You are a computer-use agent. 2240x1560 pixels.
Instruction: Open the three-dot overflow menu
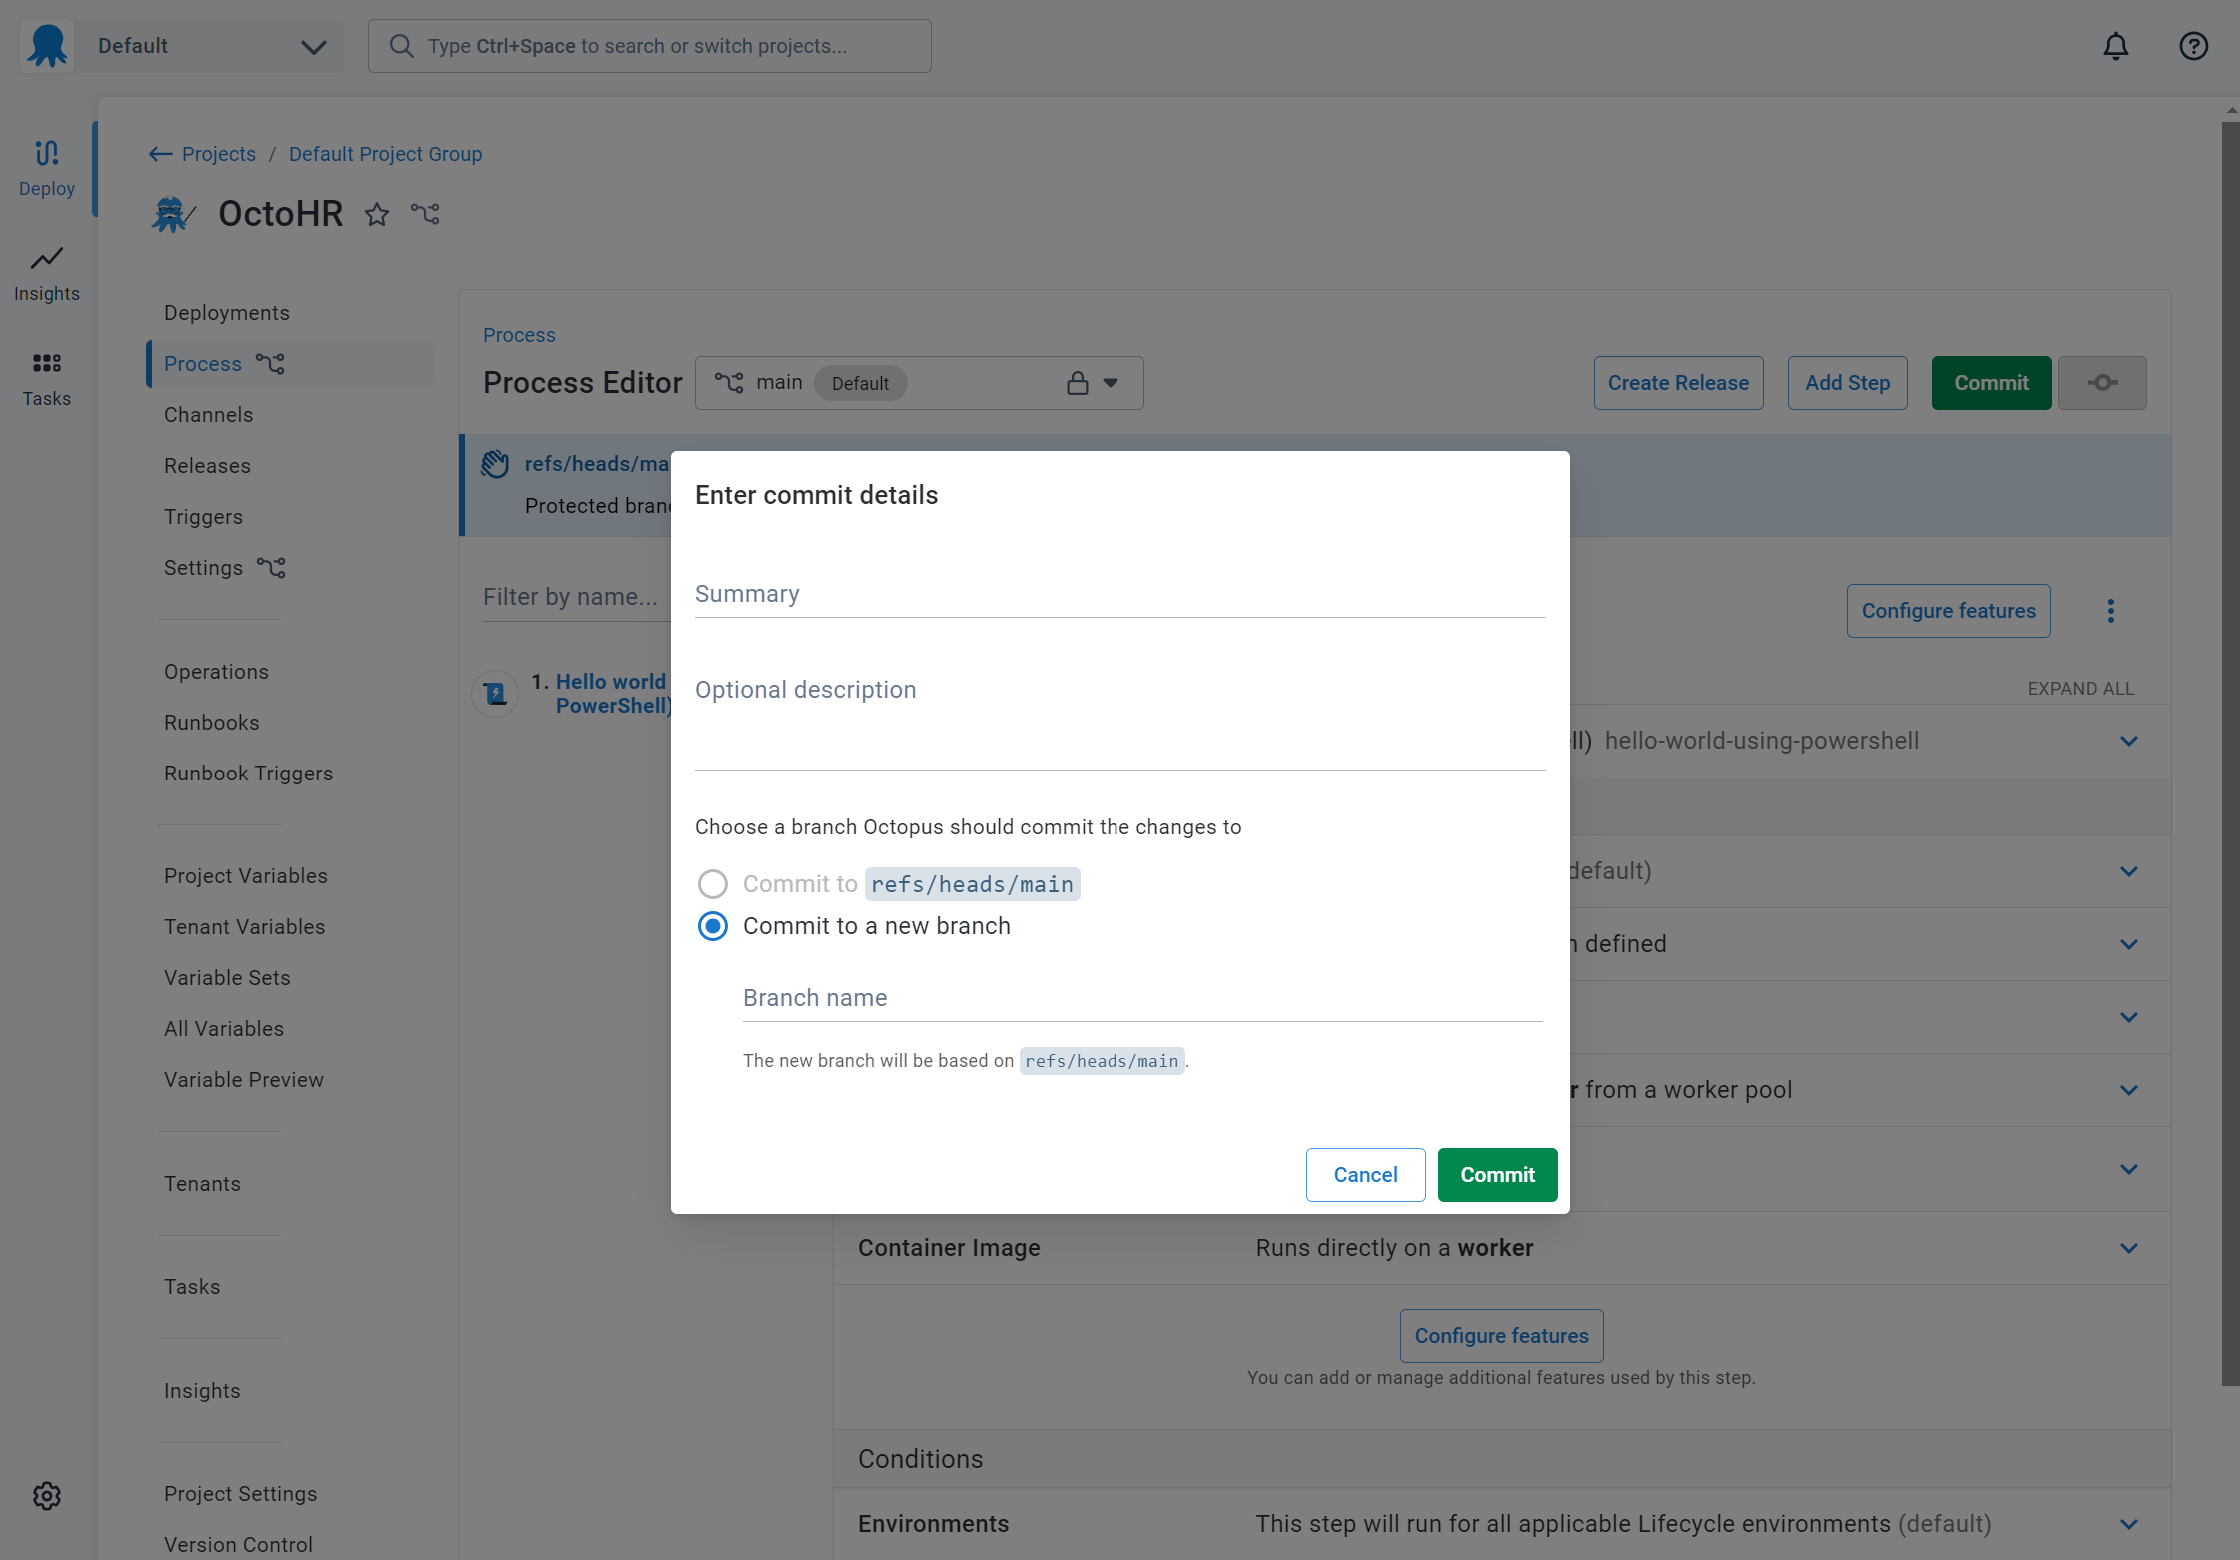2111,611
